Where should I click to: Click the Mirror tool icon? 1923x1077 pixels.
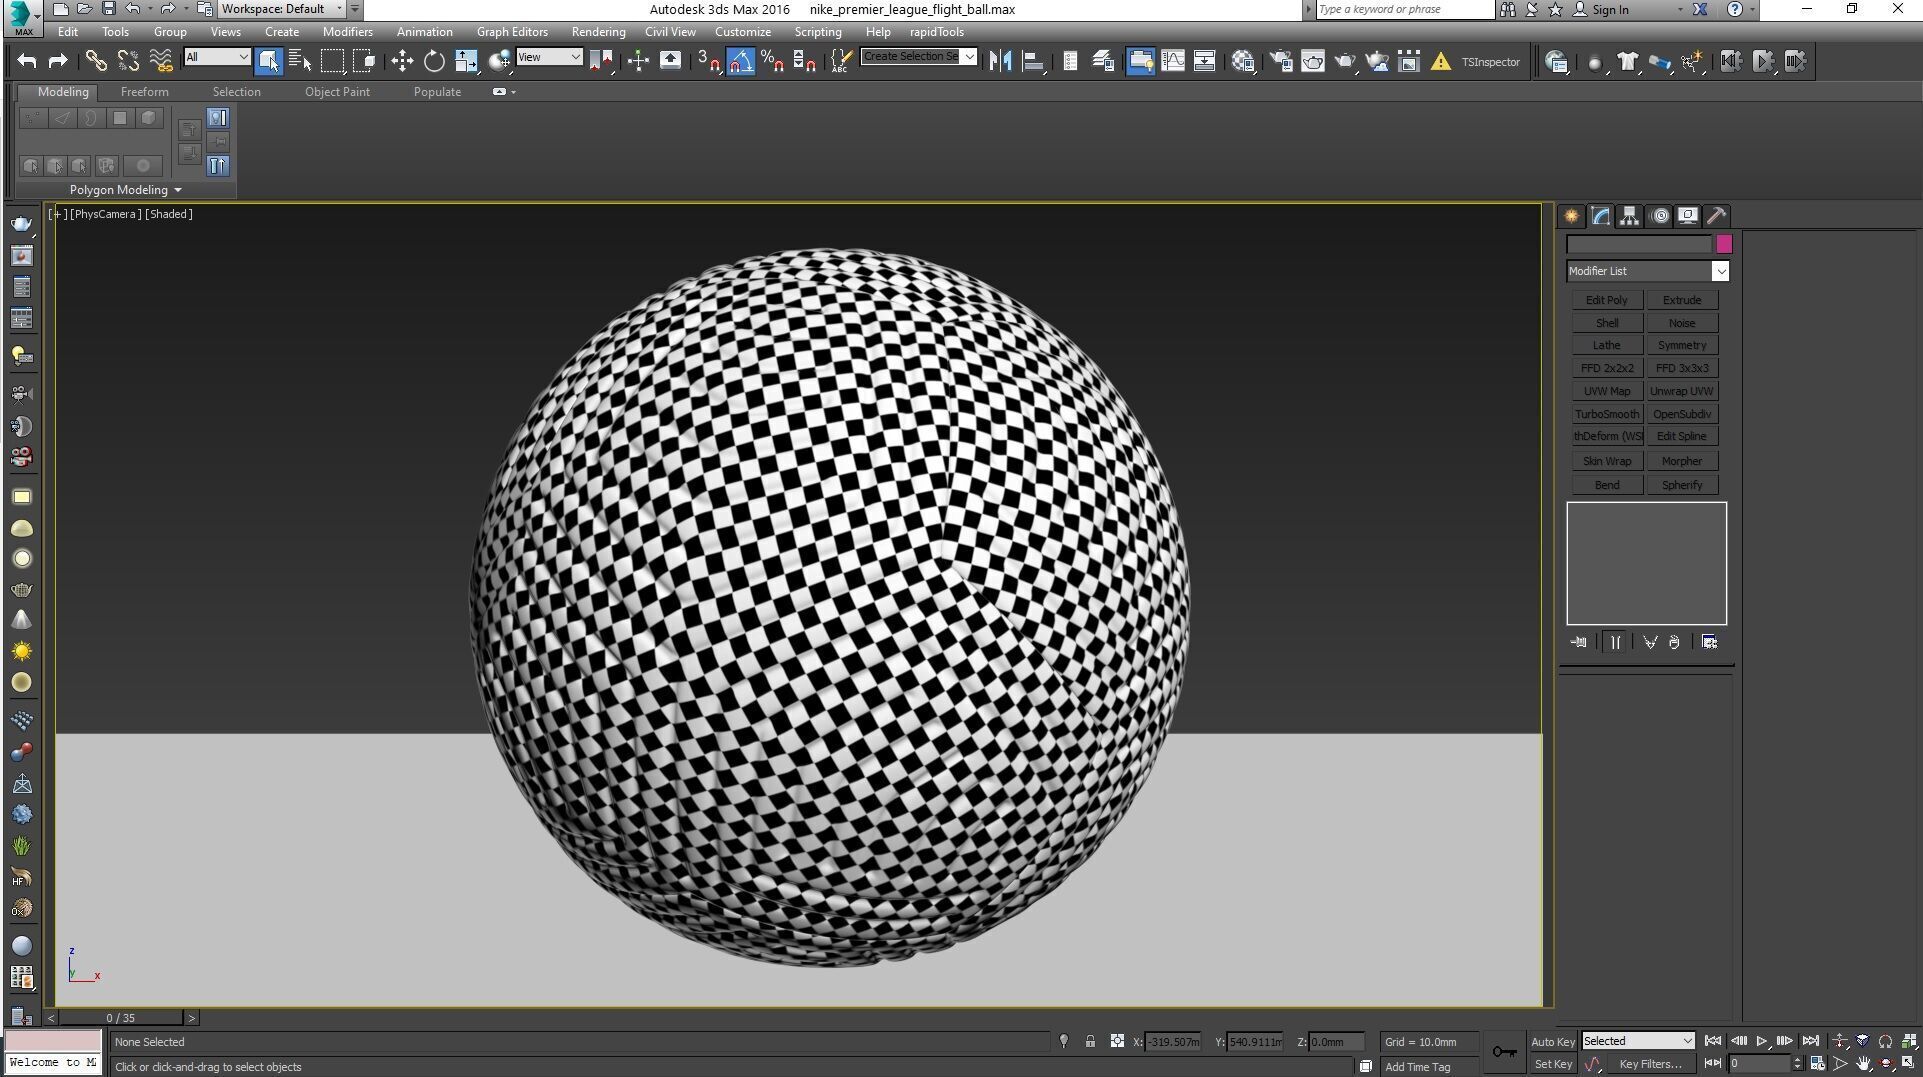pyautogui.click(x=999, y=61)
